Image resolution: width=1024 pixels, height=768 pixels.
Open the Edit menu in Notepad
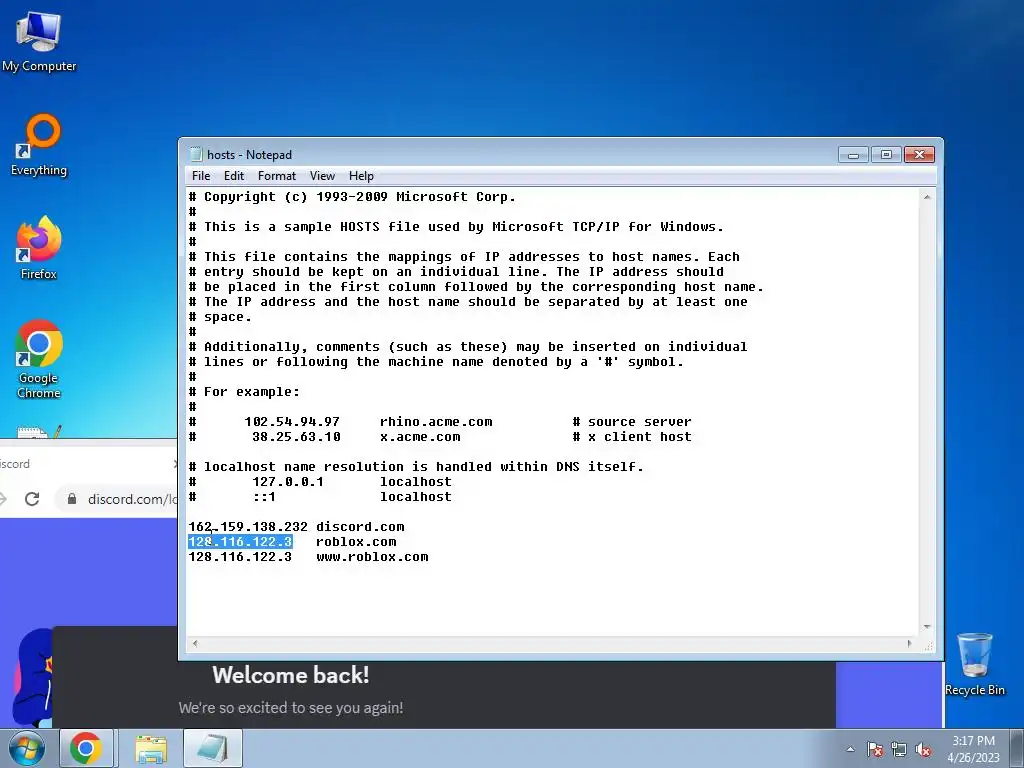(x=234, y=176)
